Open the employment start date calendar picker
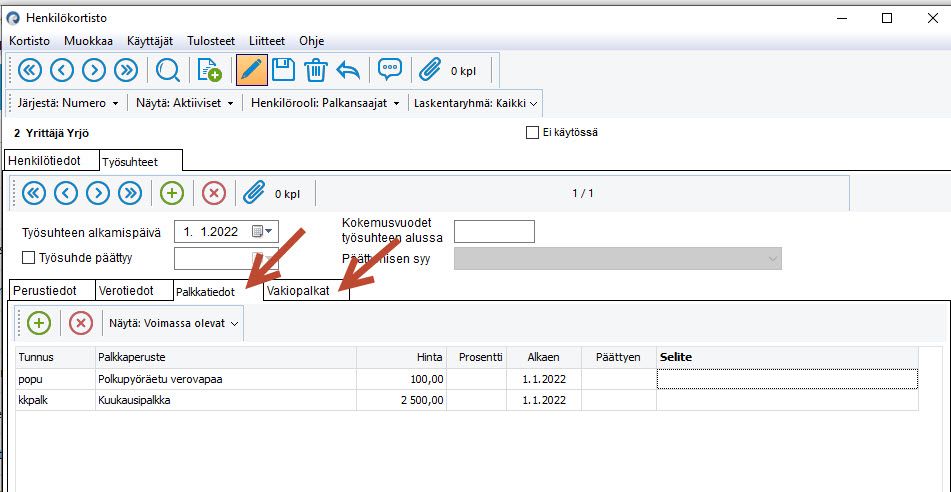 tap(263, 231)
